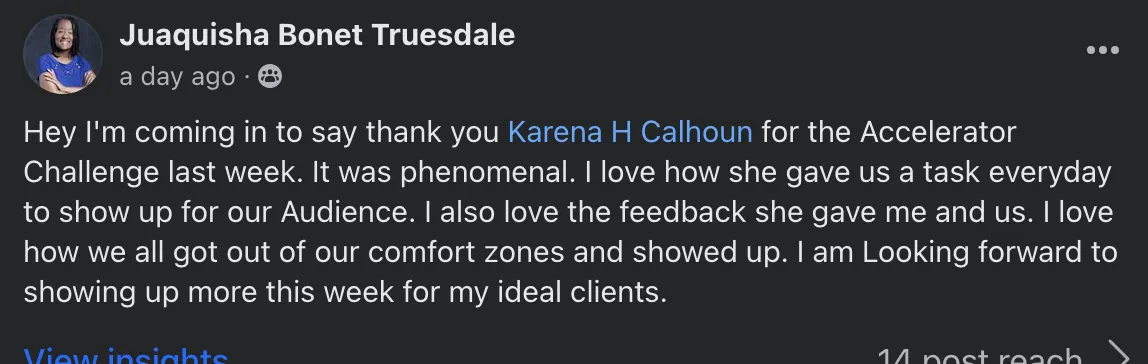Click the group audience icon beside the timestamp
Image resolution: width=1148 pixels, height=364 pixels.
click(270, 76)
